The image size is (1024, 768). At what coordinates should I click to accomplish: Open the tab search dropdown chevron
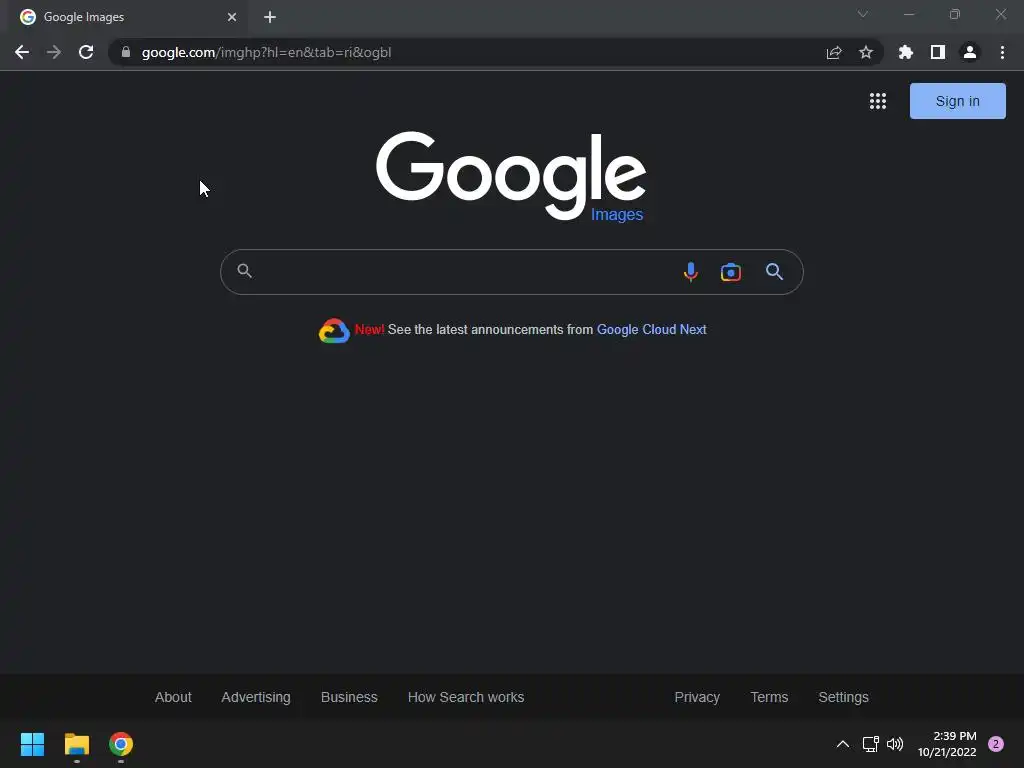[x=863, y=14]
